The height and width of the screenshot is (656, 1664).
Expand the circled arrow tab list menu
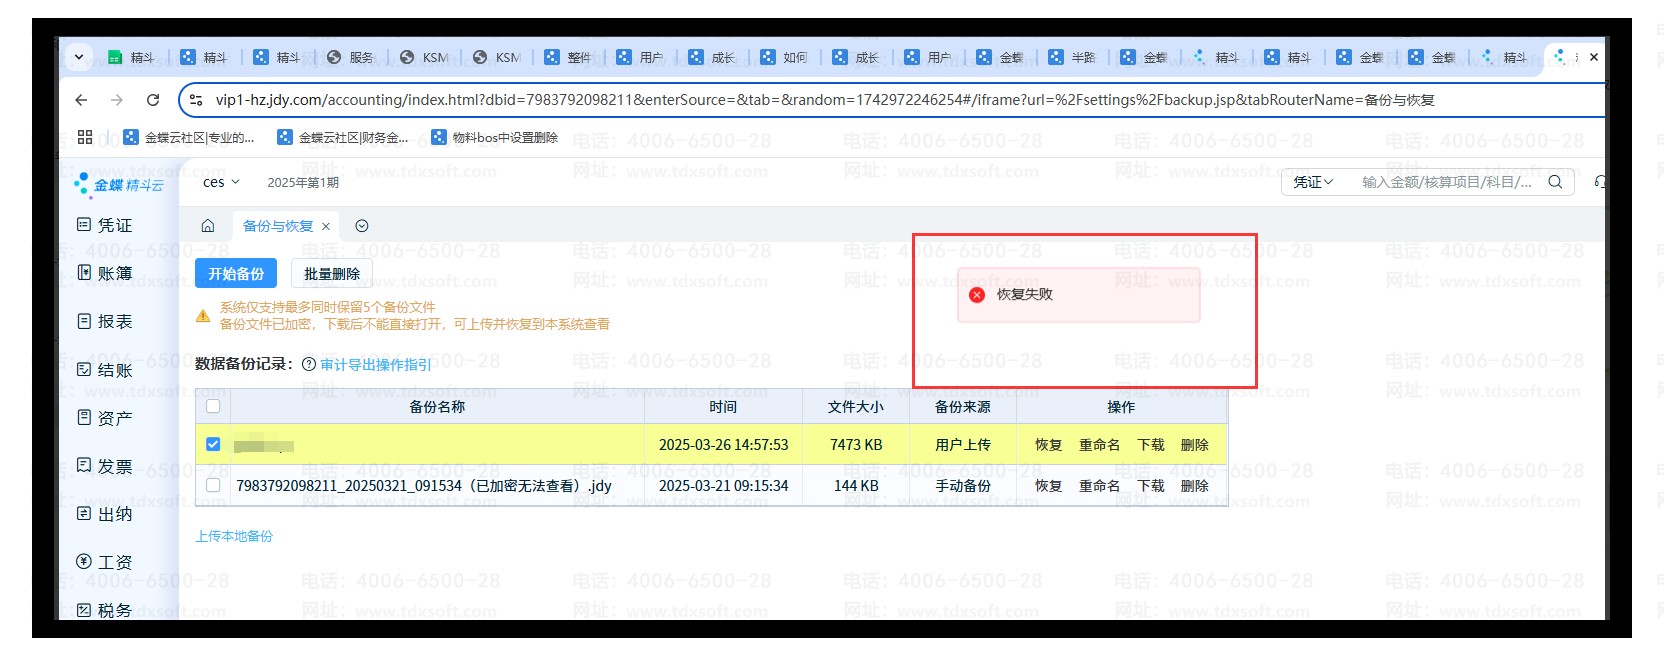[362, 226]
